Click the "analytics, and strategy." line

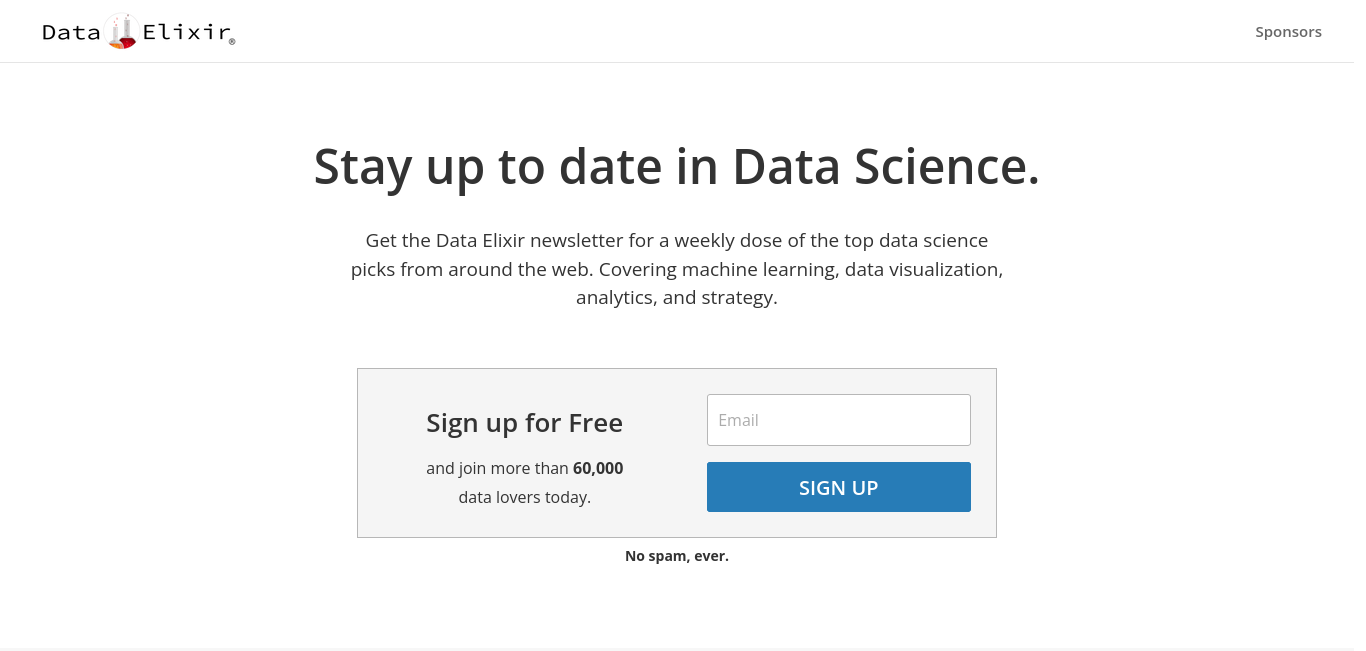(677, 298)
